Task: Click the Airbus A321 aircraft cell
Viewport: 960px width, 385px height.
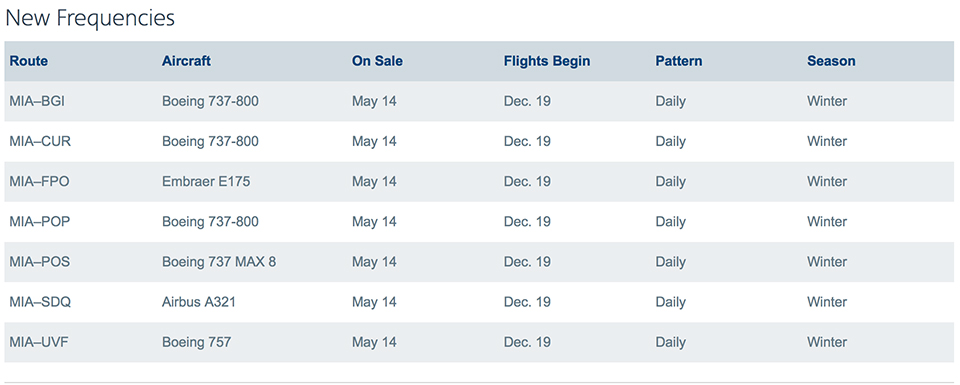Action: tap(199, 302)
